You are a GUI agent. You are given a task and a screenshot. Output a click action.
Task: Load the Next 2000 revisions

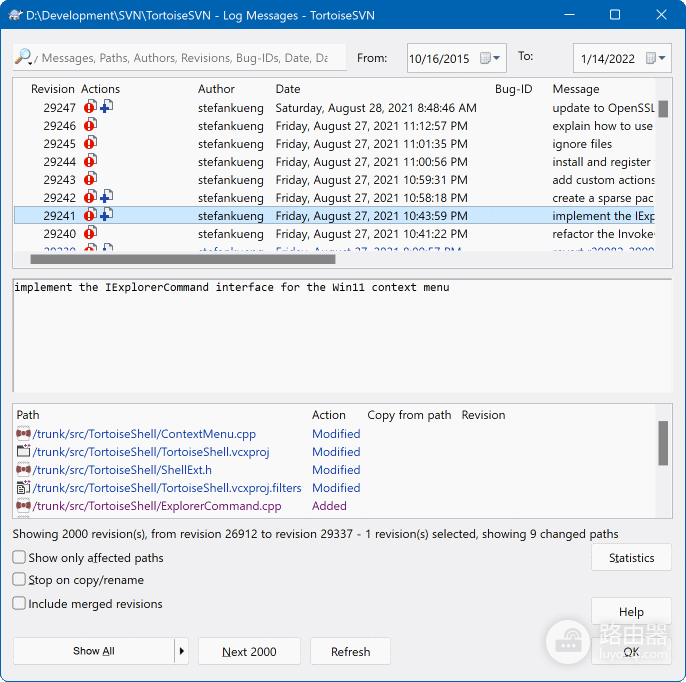pos(249,651)
